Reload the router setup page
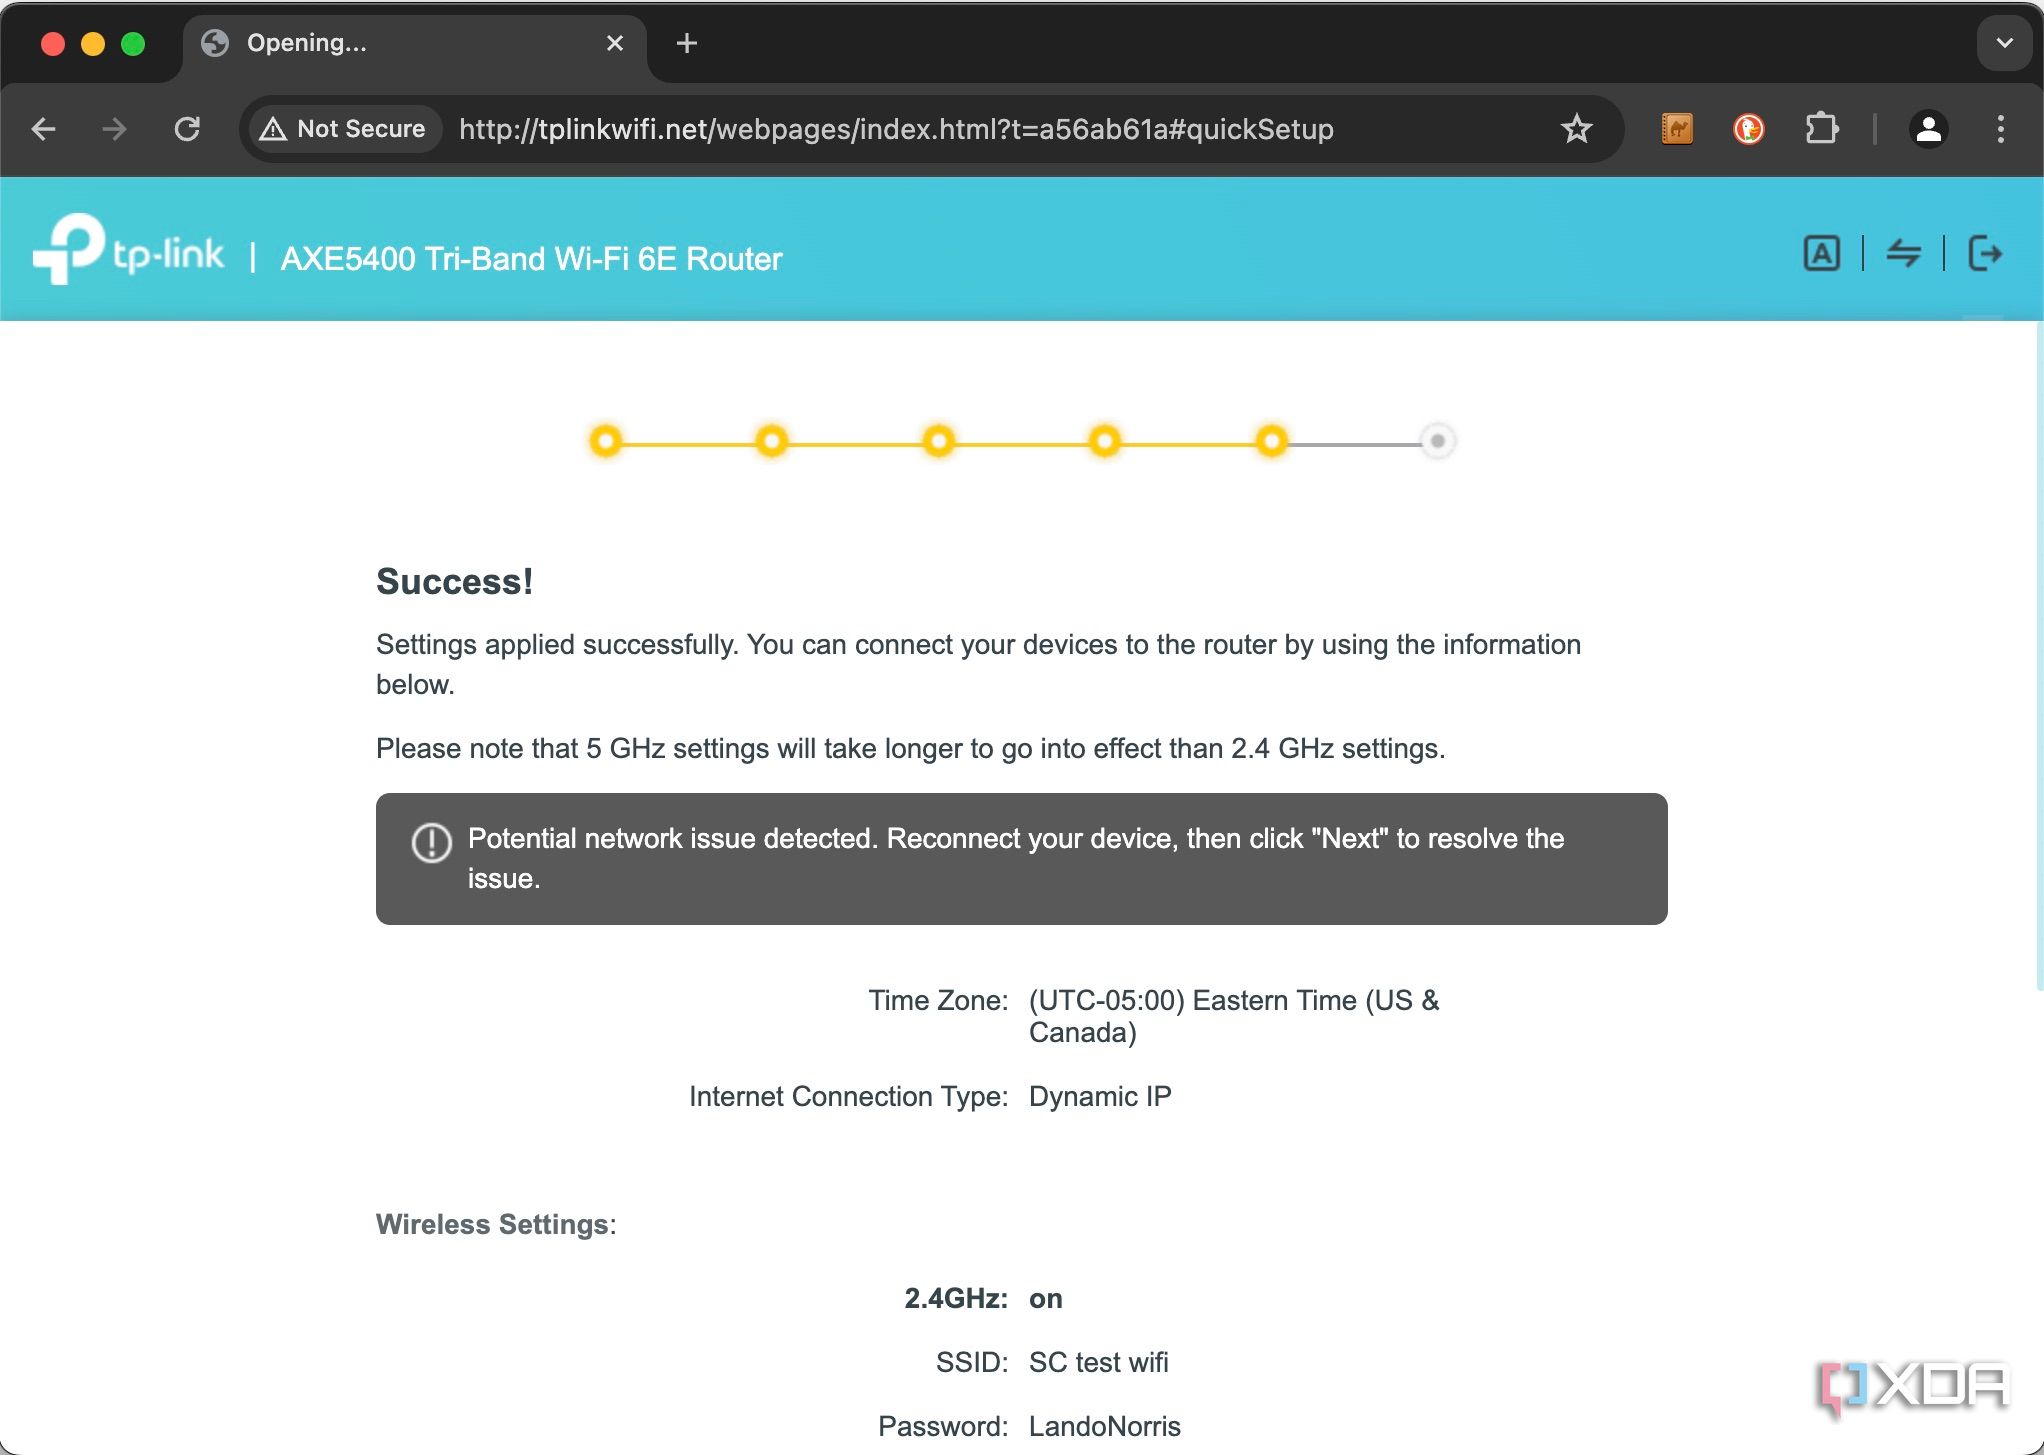Viewport: 2044px width, 1455px height. (x=188, y=129)
